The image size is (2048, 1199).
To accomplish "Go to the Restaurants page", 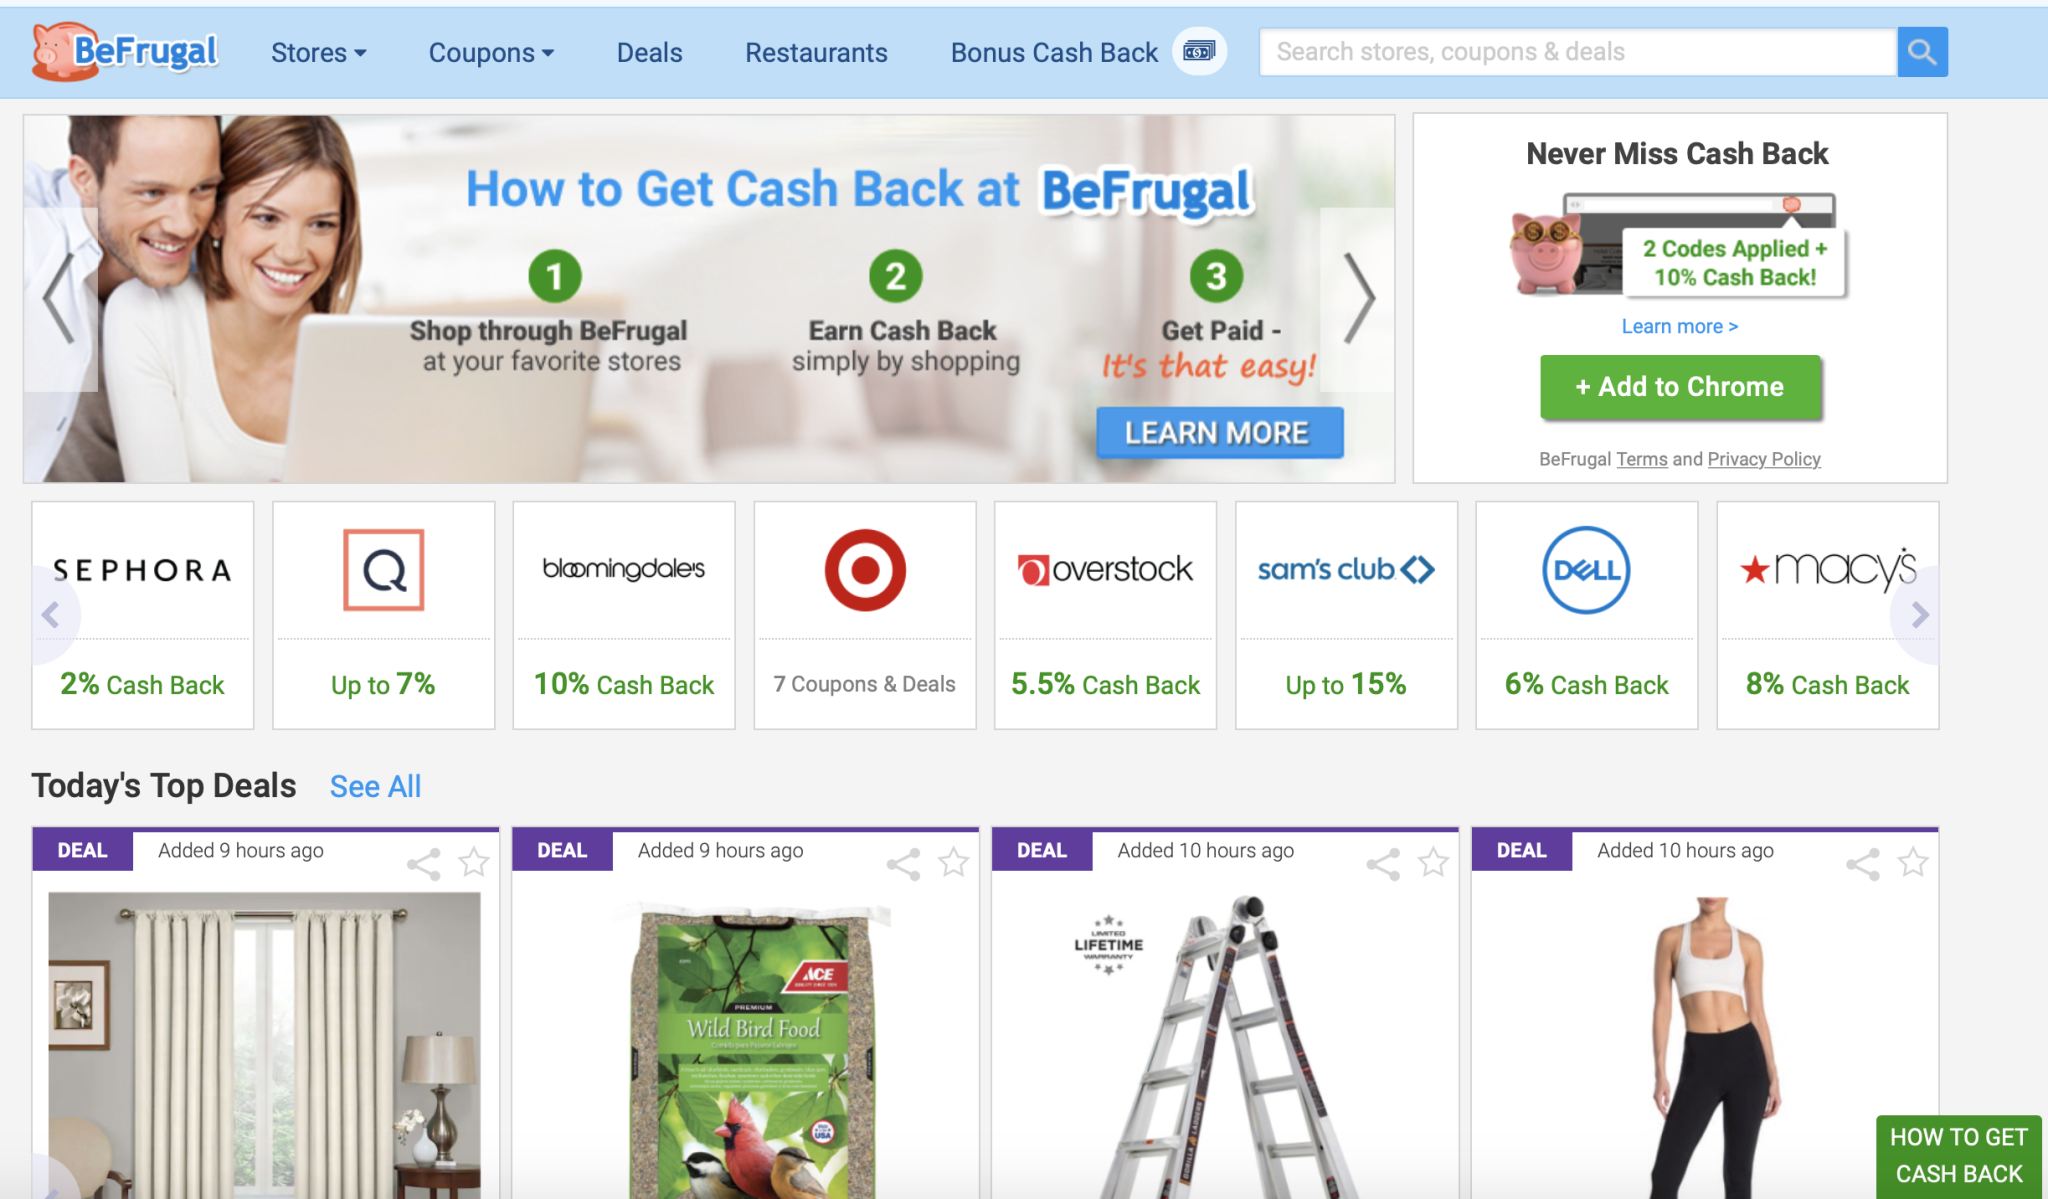I will [x=816, y=52].
